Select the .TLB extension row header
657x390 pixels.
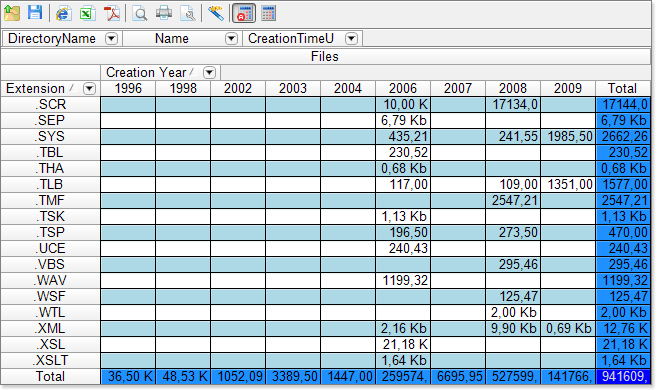[x=50, y=184]
